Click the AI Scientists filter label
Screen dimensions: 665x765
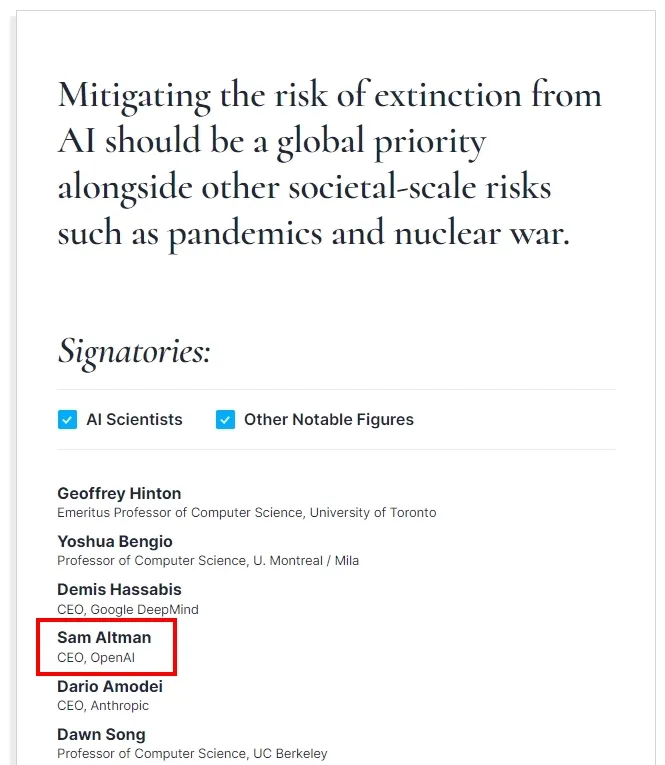pos(134,420)
